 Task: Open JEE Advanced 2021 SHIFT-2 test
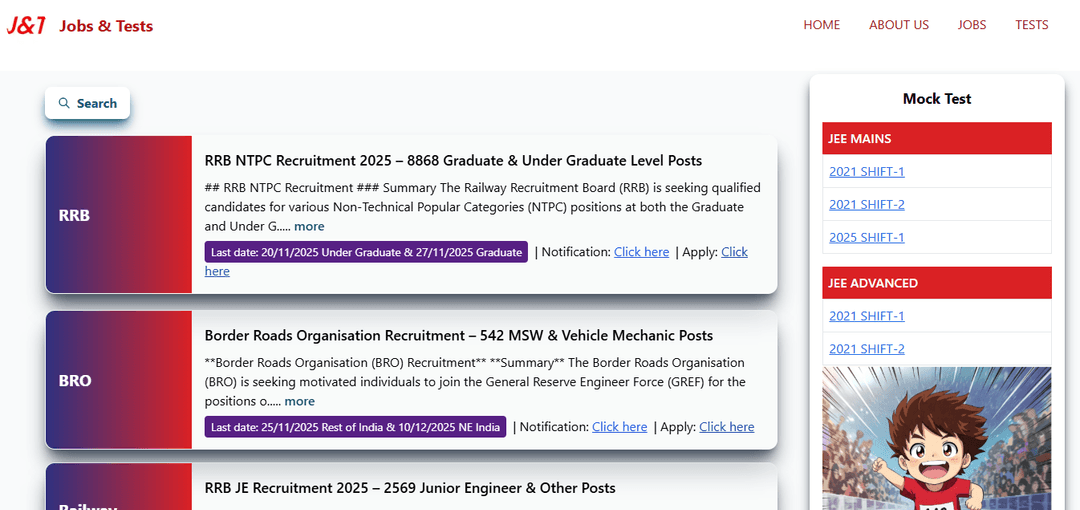click(866, 349)
